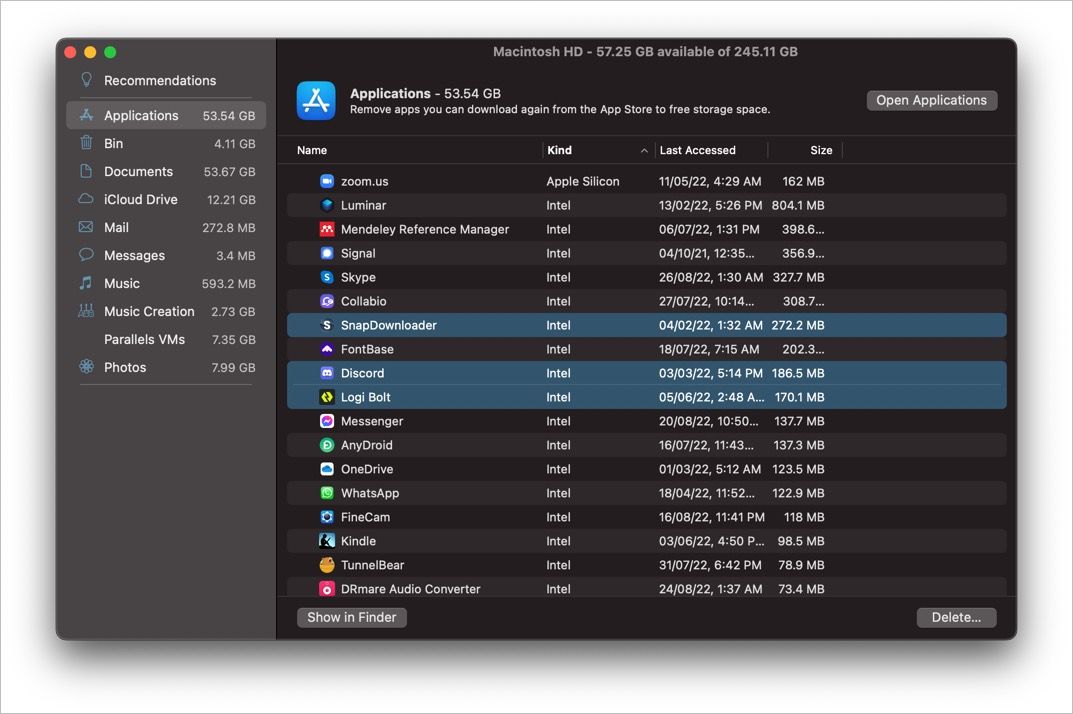This screenshot has height=714, width=1073.
Task: Open Recommendations in the sidebar
Action: [x=160, y=81]
